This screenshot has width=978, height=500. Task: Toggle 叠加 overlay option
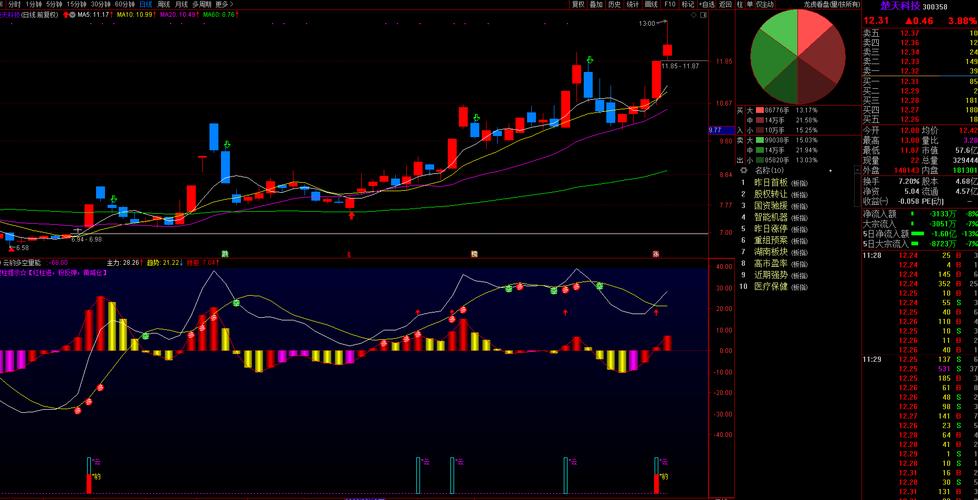point(596,5)
